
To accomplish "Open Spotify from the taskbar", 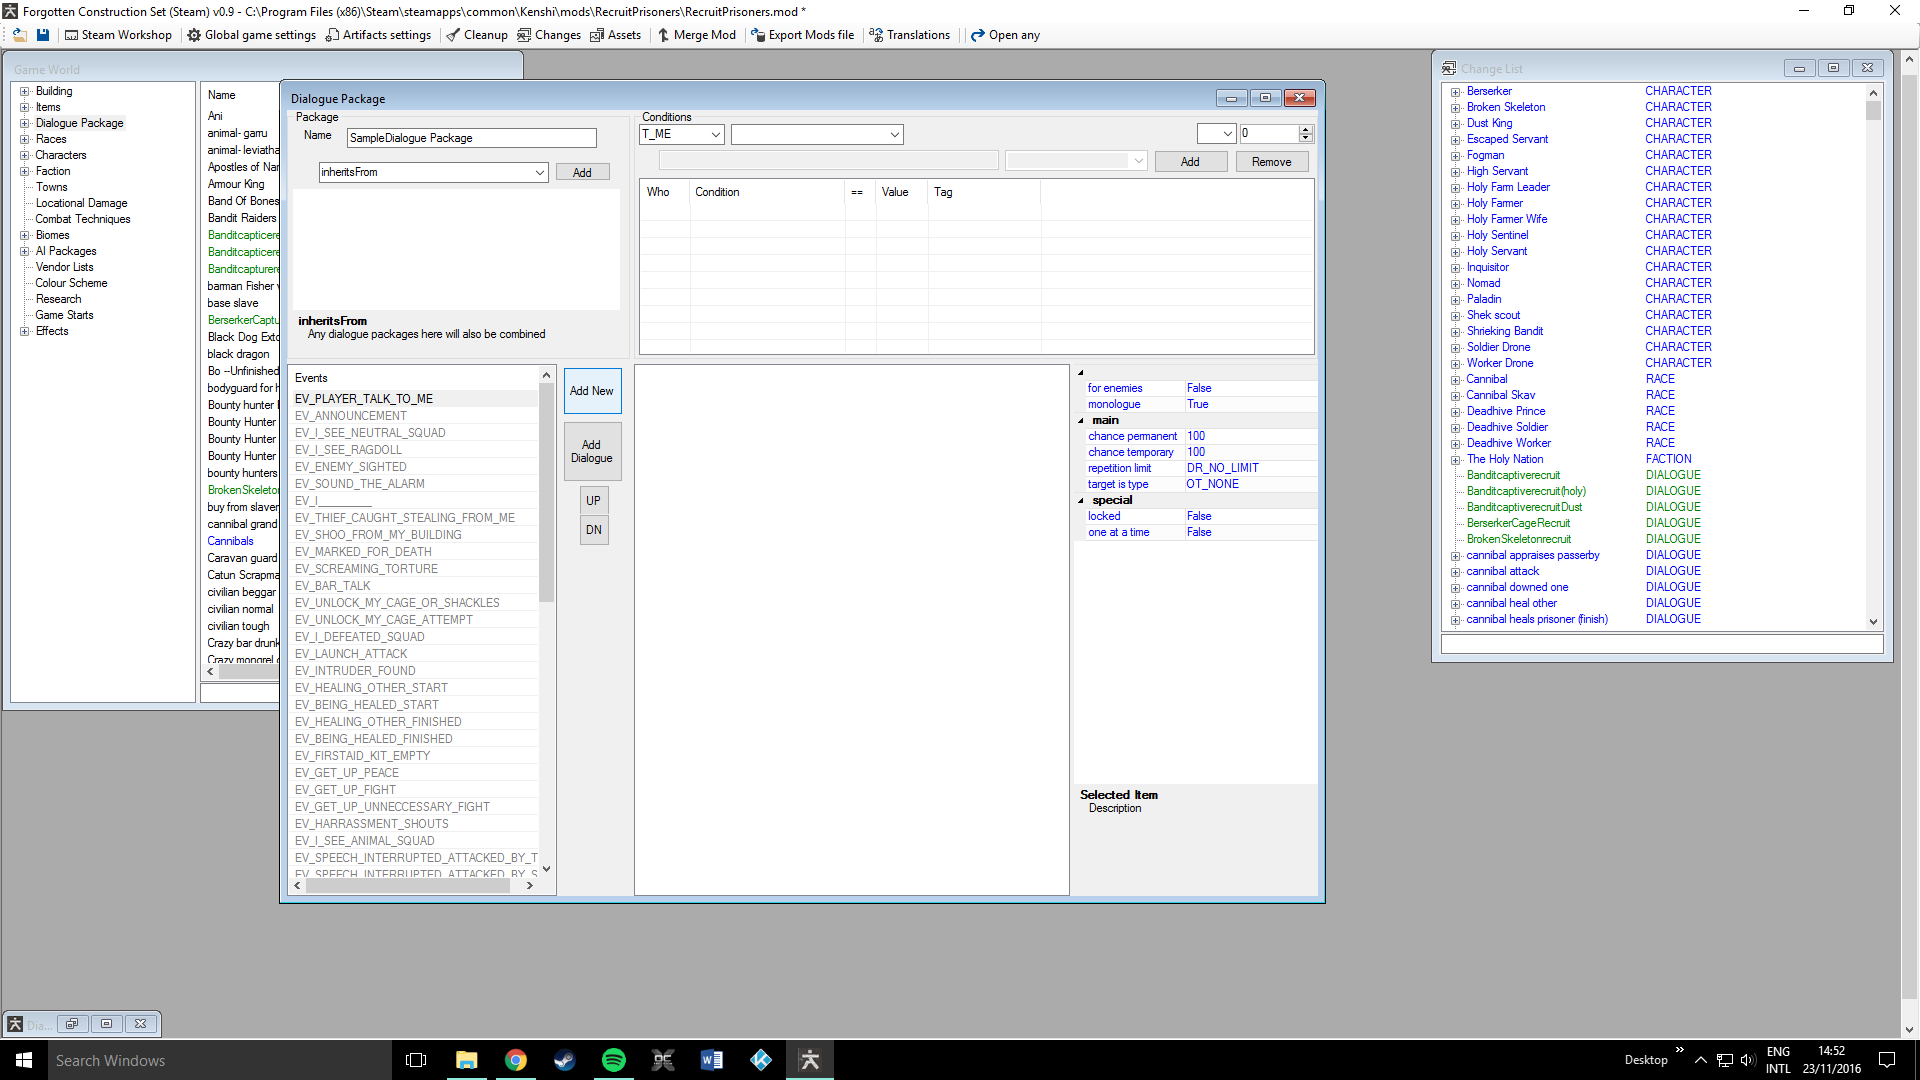I will tap(613, 1060).
